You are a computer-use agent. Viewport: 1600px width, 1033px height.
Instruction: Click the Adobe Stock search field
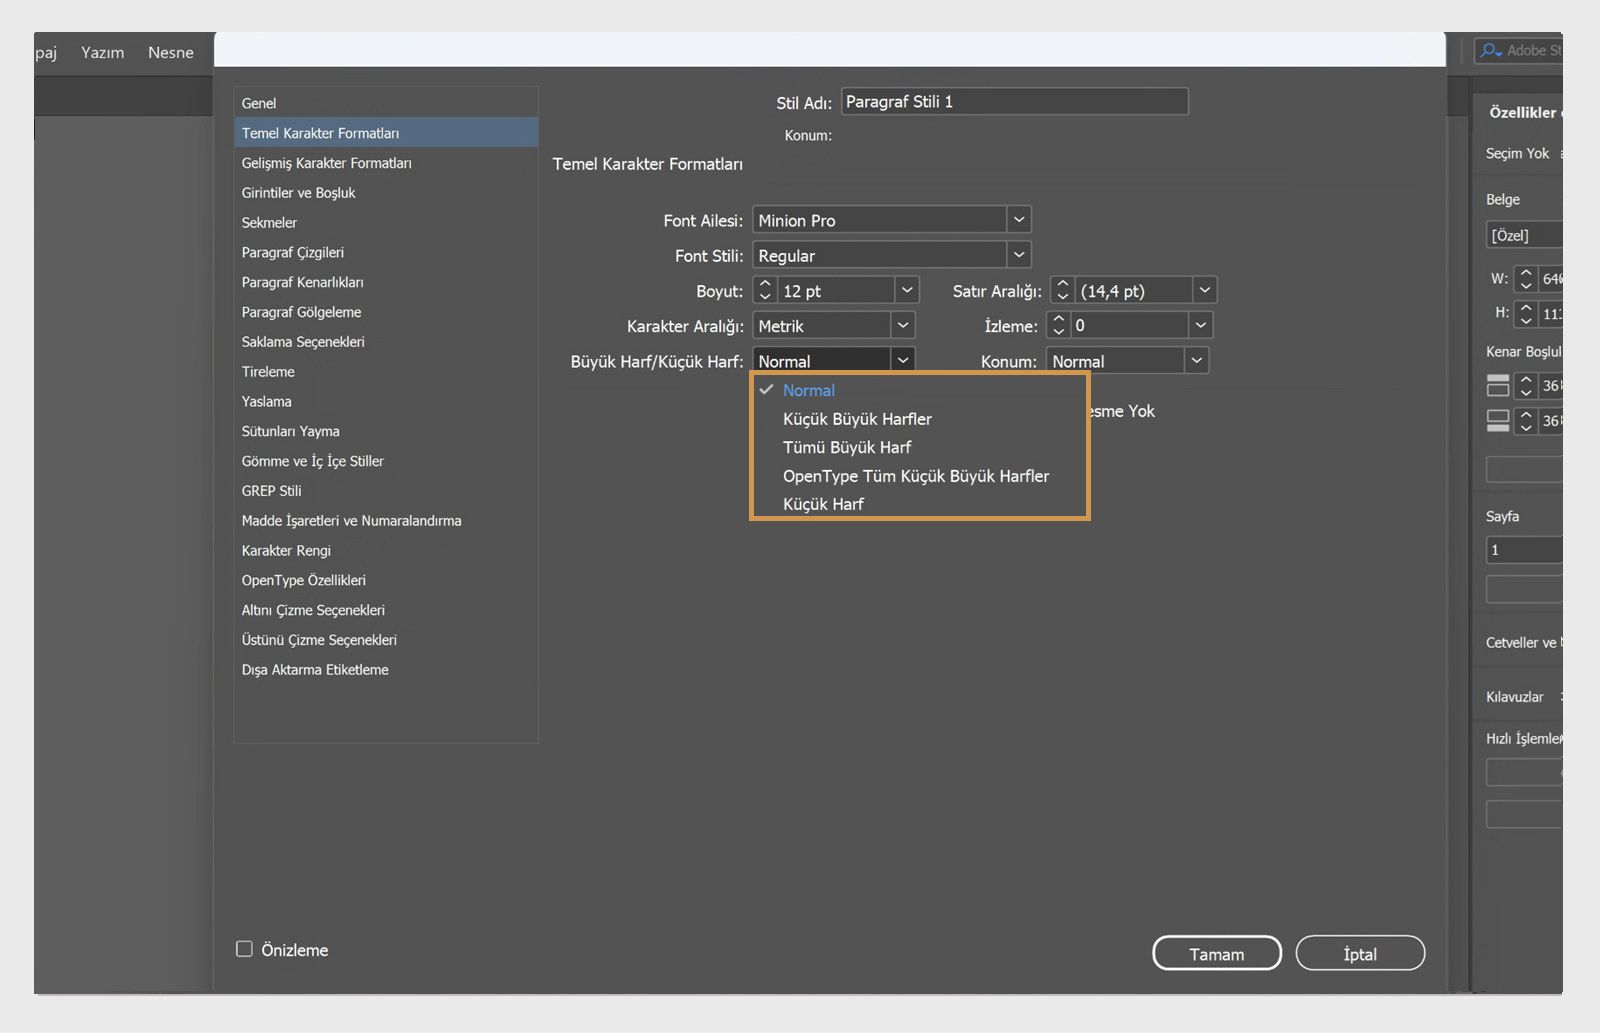point(1520,51)
